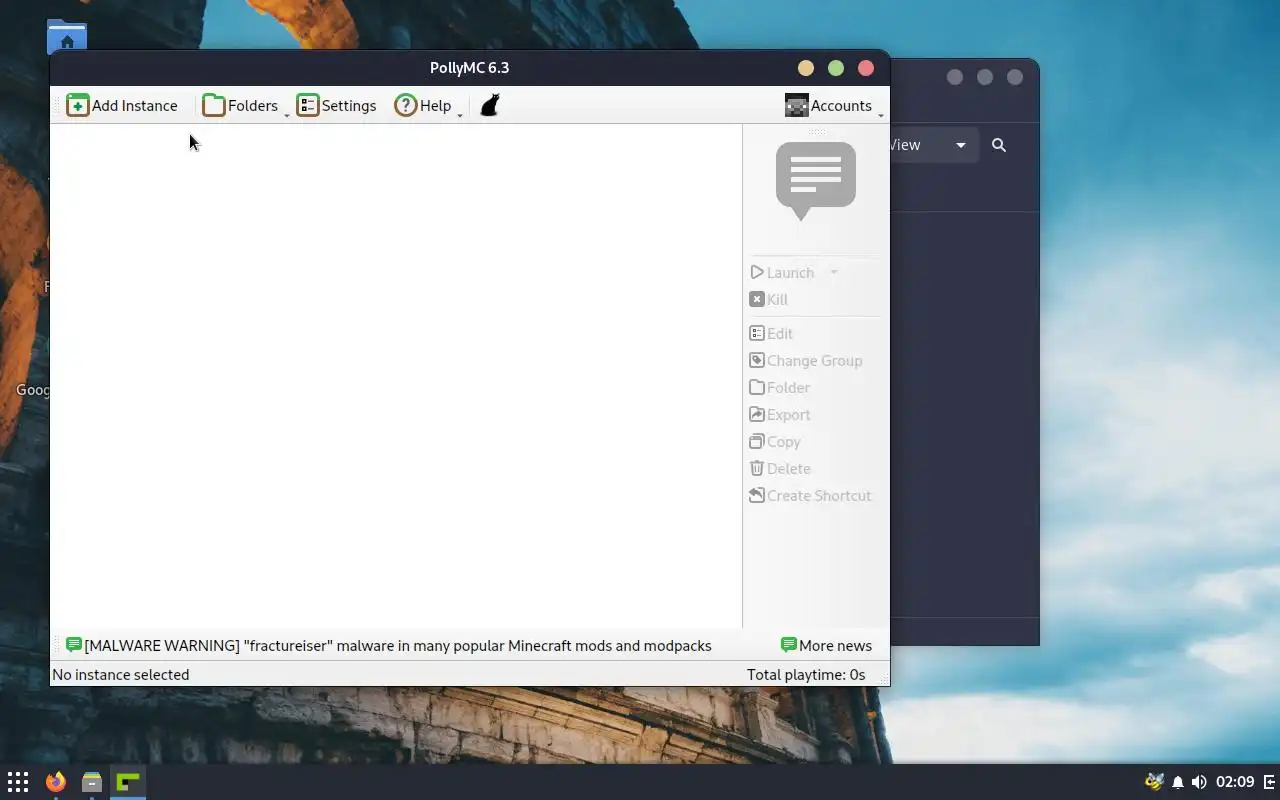The height and width of the screenshot is (800, 1280).
Task: Open the Home folder desktop icon
Action: 67,37
